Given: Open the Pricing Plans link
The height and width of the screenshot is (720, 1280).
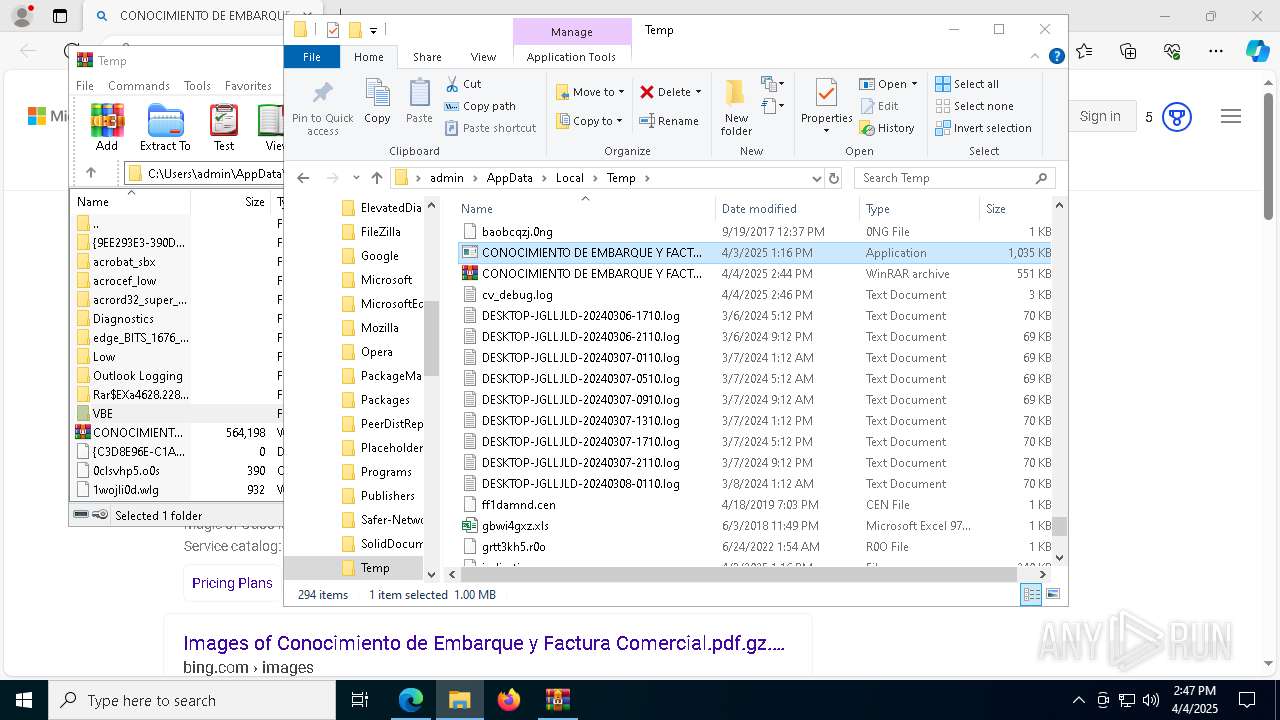Looking at the screenshot, I should [x=232, y=583].
